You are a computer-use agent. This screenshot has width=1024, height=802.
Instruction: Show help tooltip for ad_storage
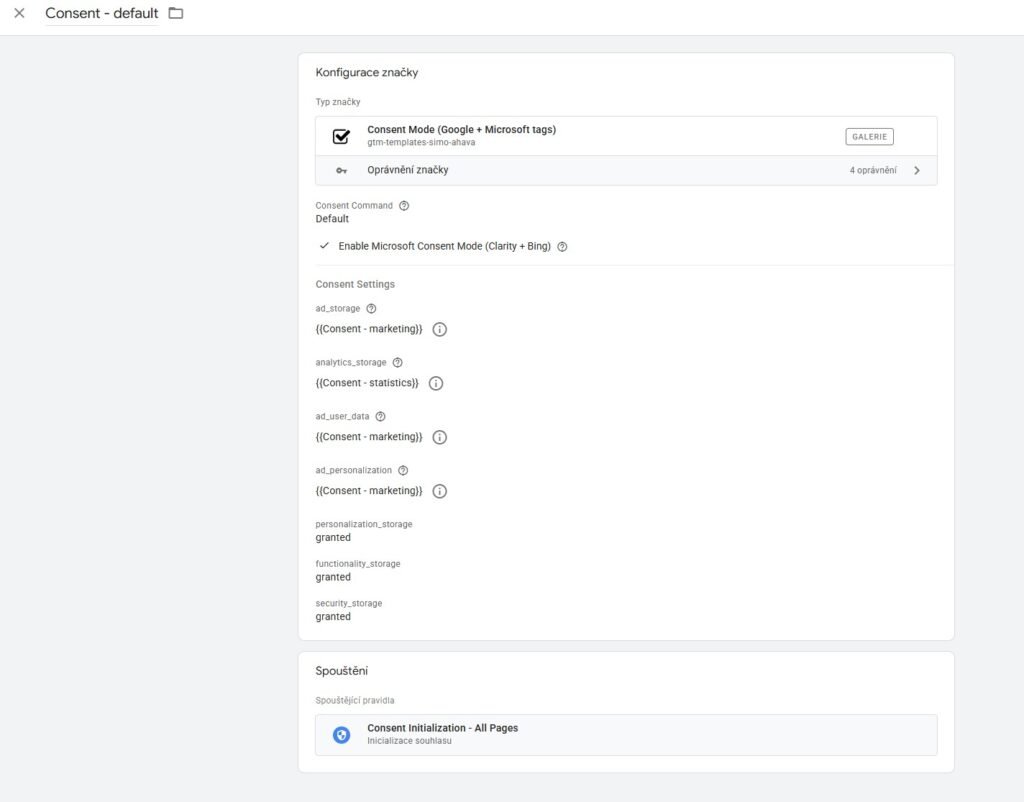click(x=371, y=309)
